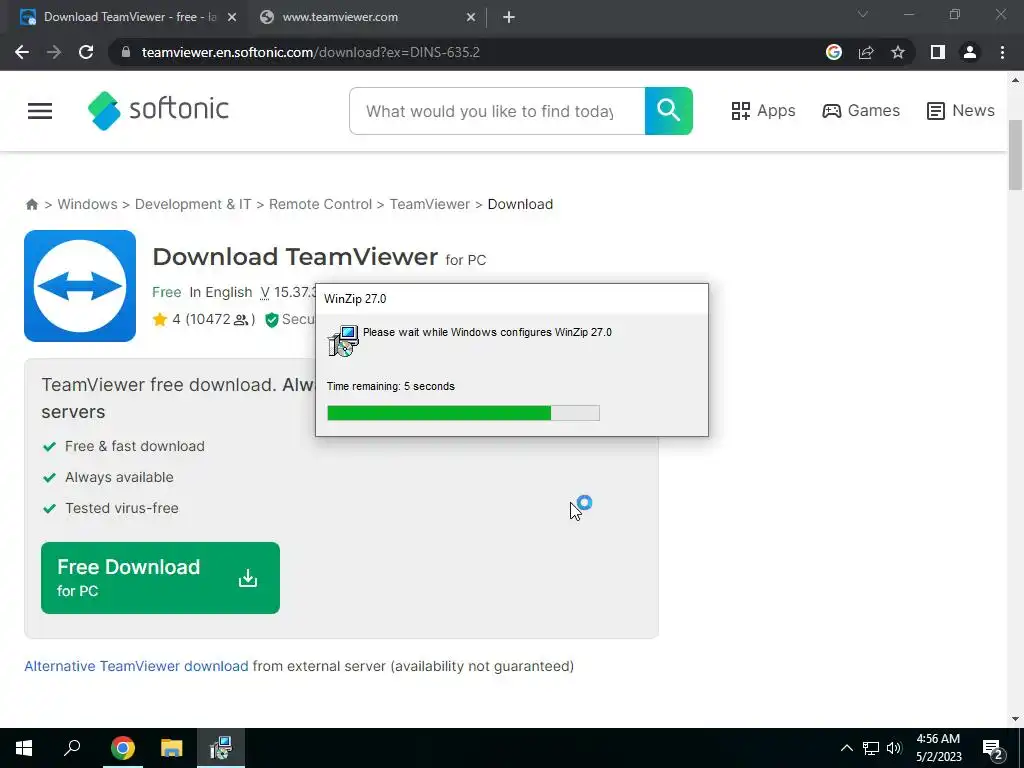Click the 'Time remaining: 5 seconds' text

[391, 386]
